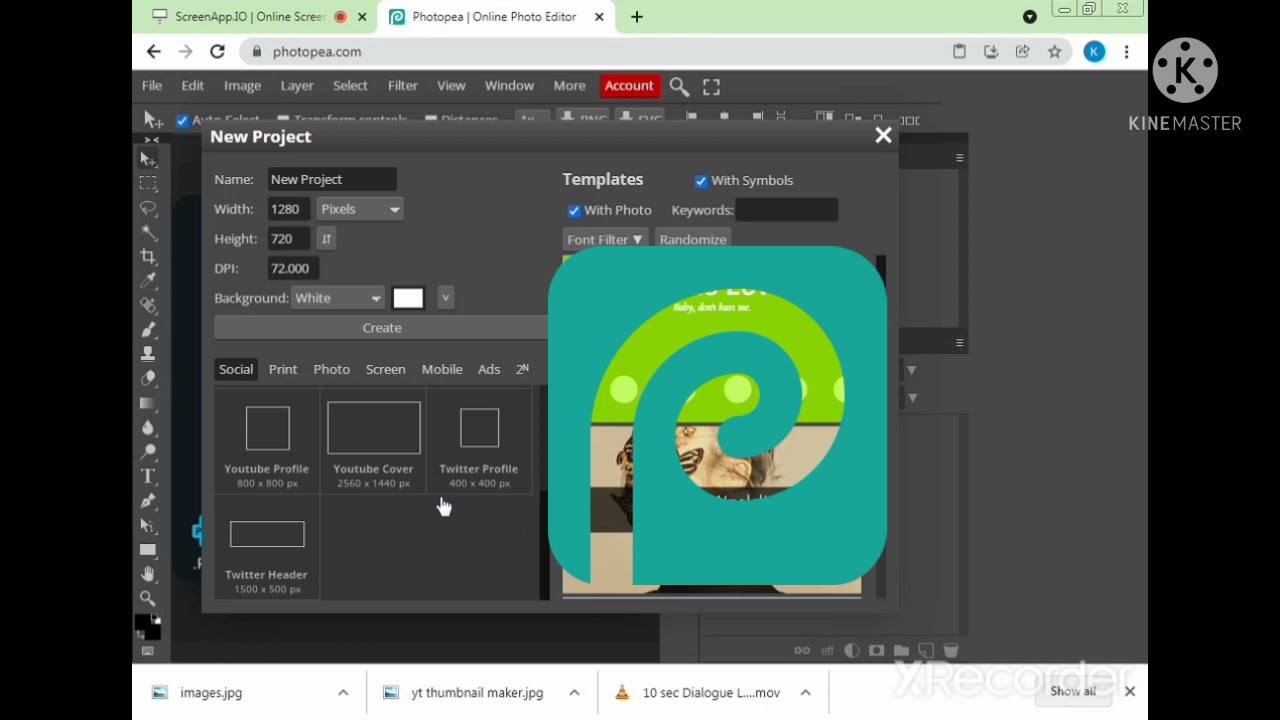Select the Brush tool
This screenshot has width=1280, height=720.
(148, 330)
